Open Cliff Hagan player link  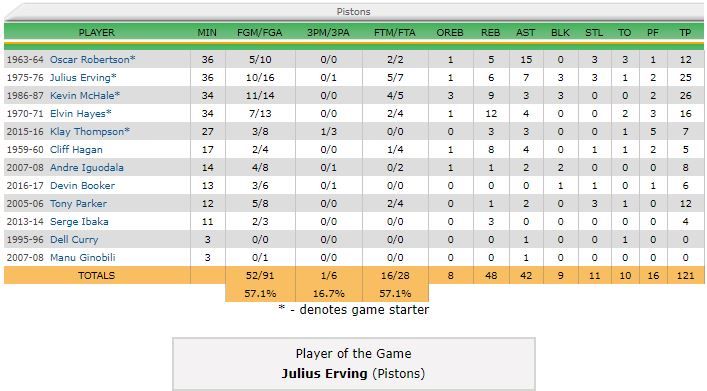[76, 150]
